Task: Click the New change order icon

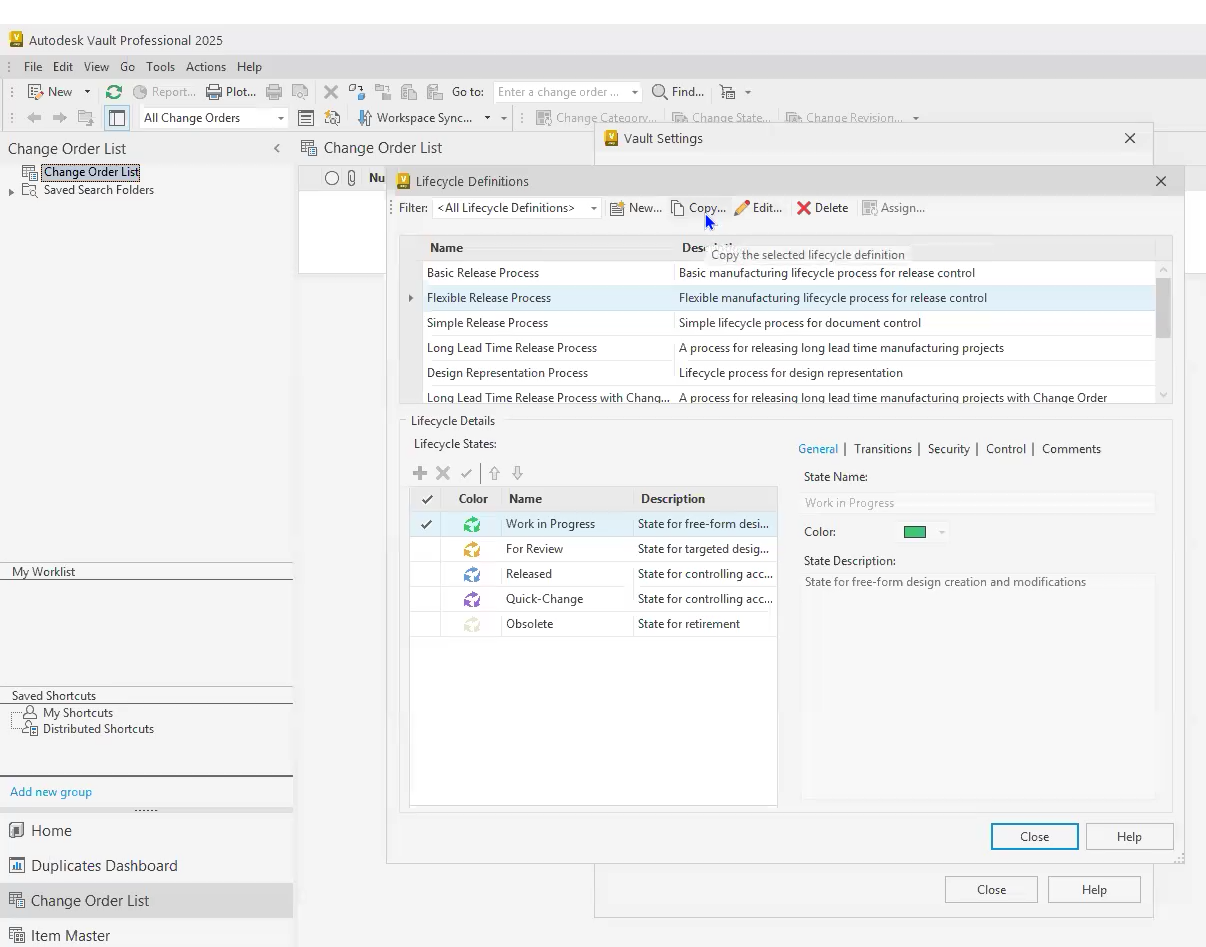Action: tap(35, 92)
